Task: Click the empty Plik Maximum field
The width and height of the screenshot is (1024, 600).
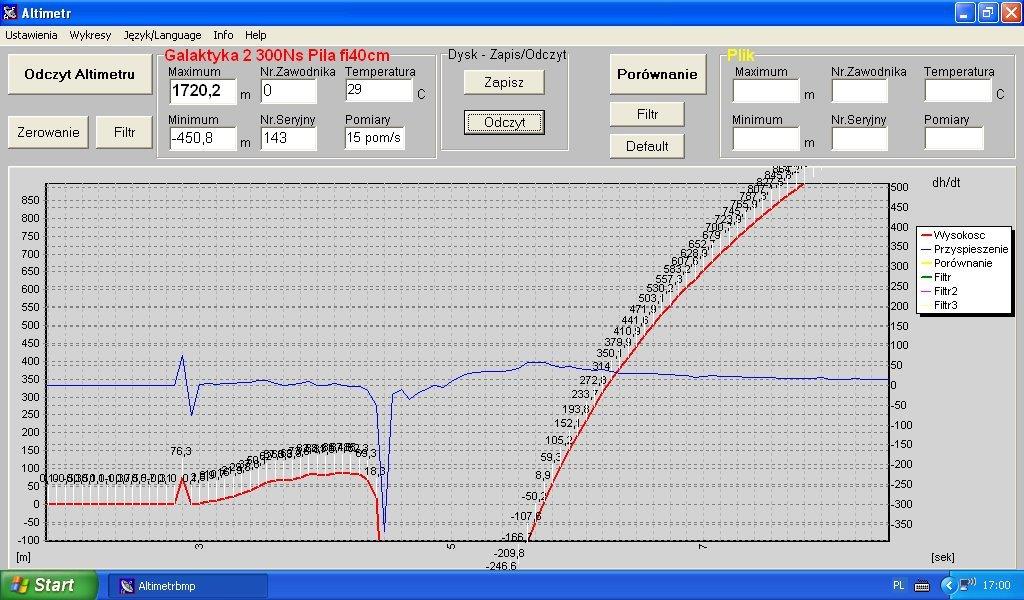Action: tap(766, 91)
